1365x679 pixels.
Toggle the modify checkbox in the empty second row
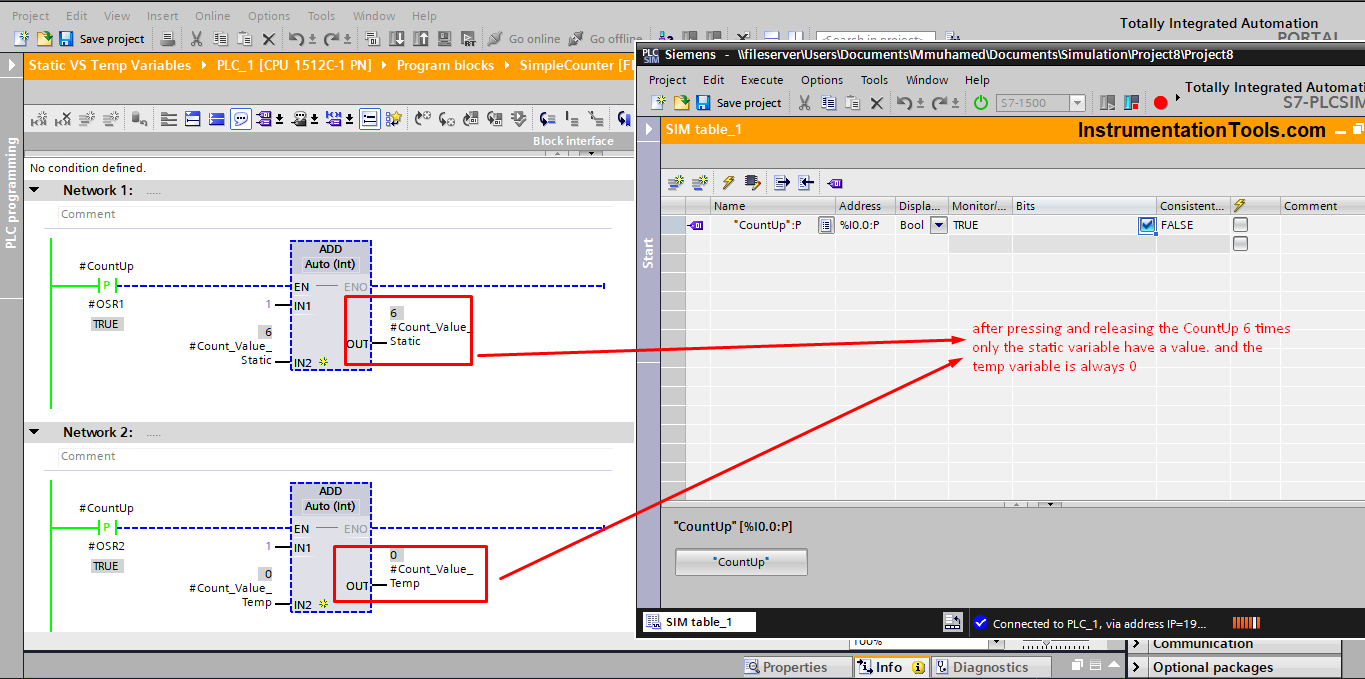(1240, 243)
